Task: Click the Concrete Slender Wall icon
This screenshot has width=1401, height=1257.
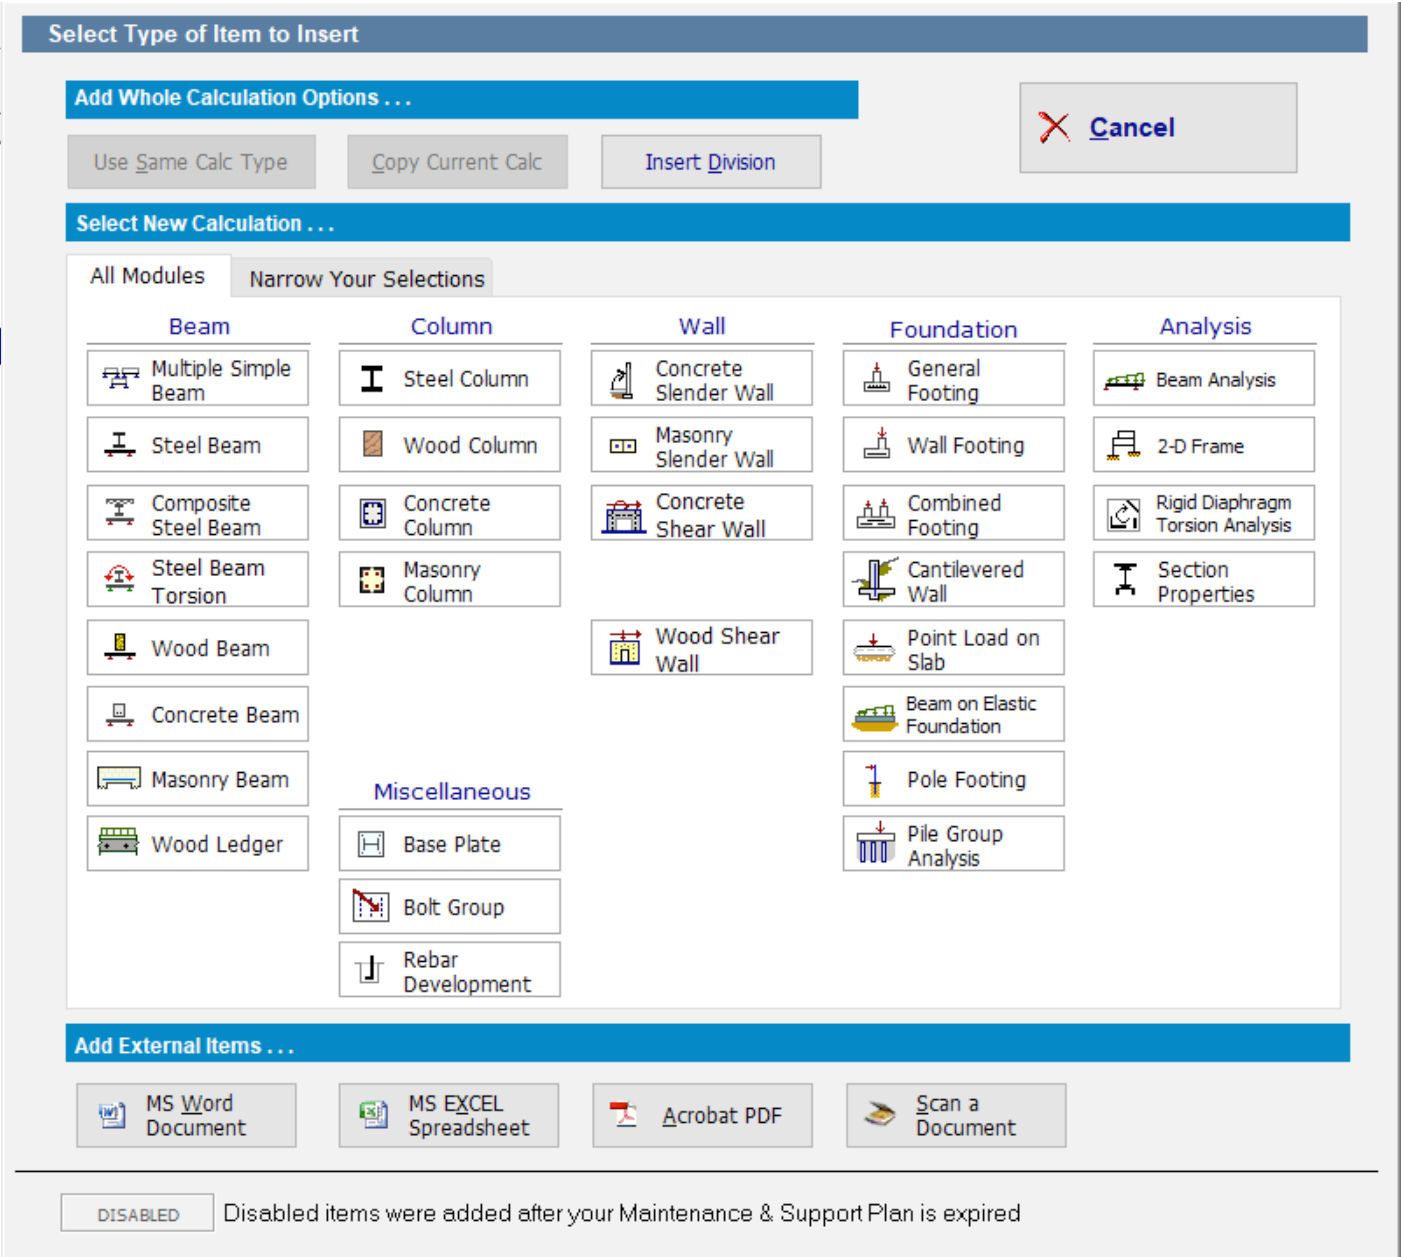Action: click(622, 381)
